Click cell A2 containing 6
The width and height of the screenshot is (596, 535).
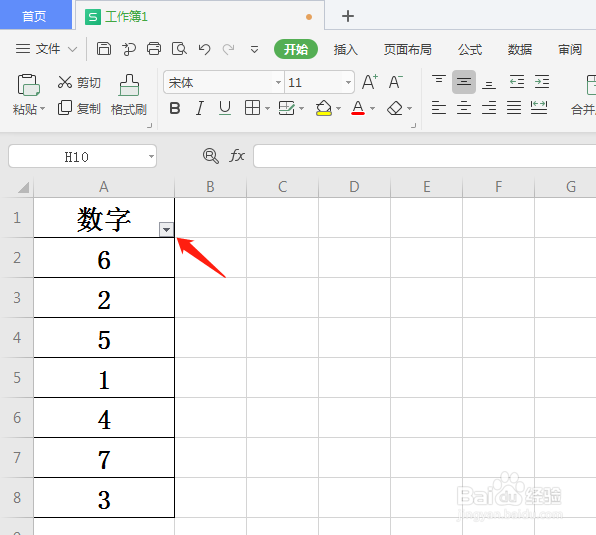104,258
